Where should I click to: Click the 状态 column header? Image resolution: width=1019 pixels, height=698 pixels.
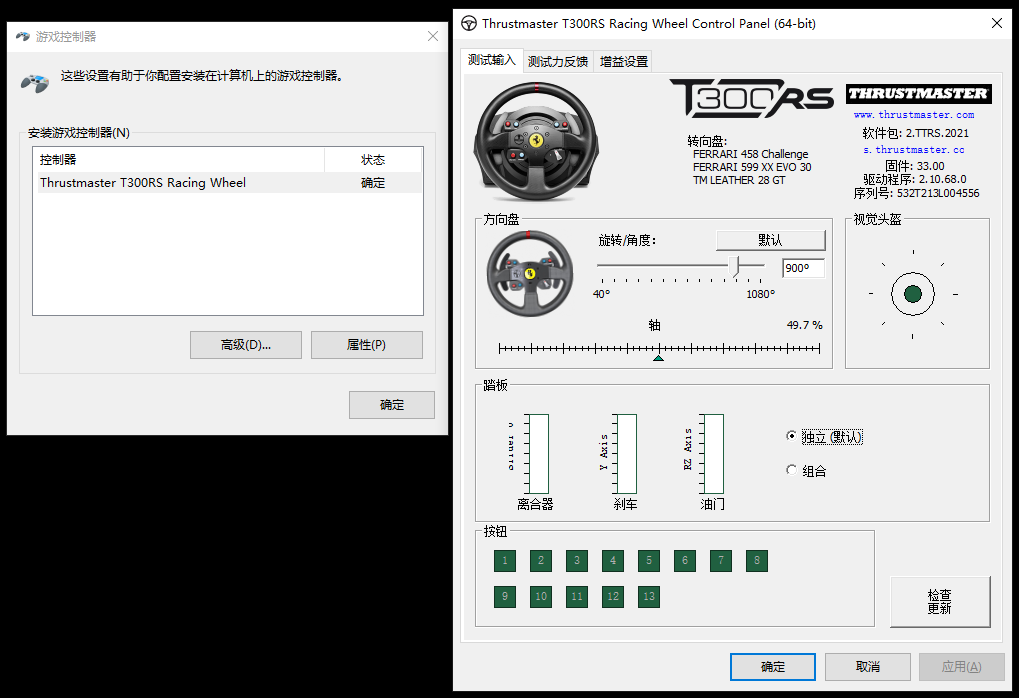pos(373,160)
